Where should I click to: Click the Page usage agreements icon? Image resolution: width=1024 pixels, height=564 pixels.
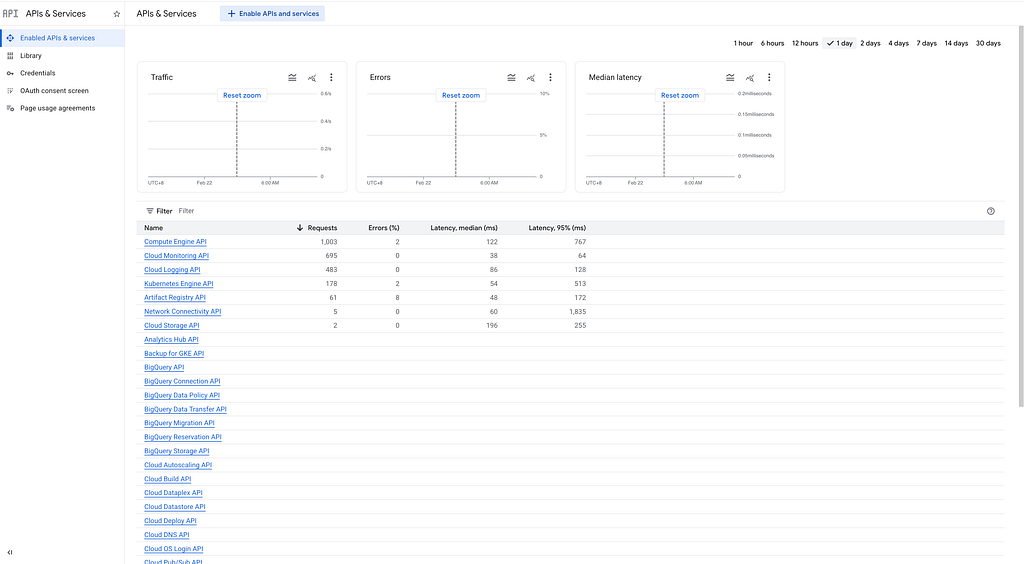pos(10,108)
